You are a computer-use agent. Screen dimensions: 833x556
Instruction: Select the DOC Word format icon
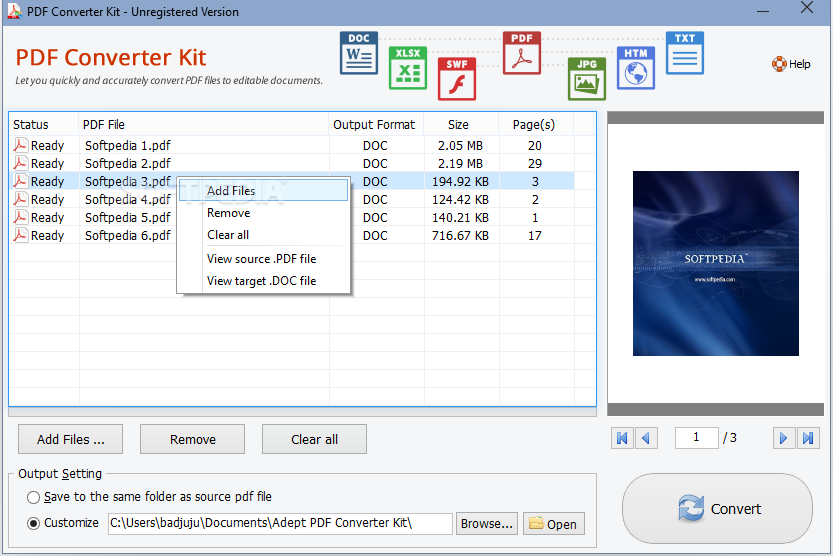pos(359,53)
